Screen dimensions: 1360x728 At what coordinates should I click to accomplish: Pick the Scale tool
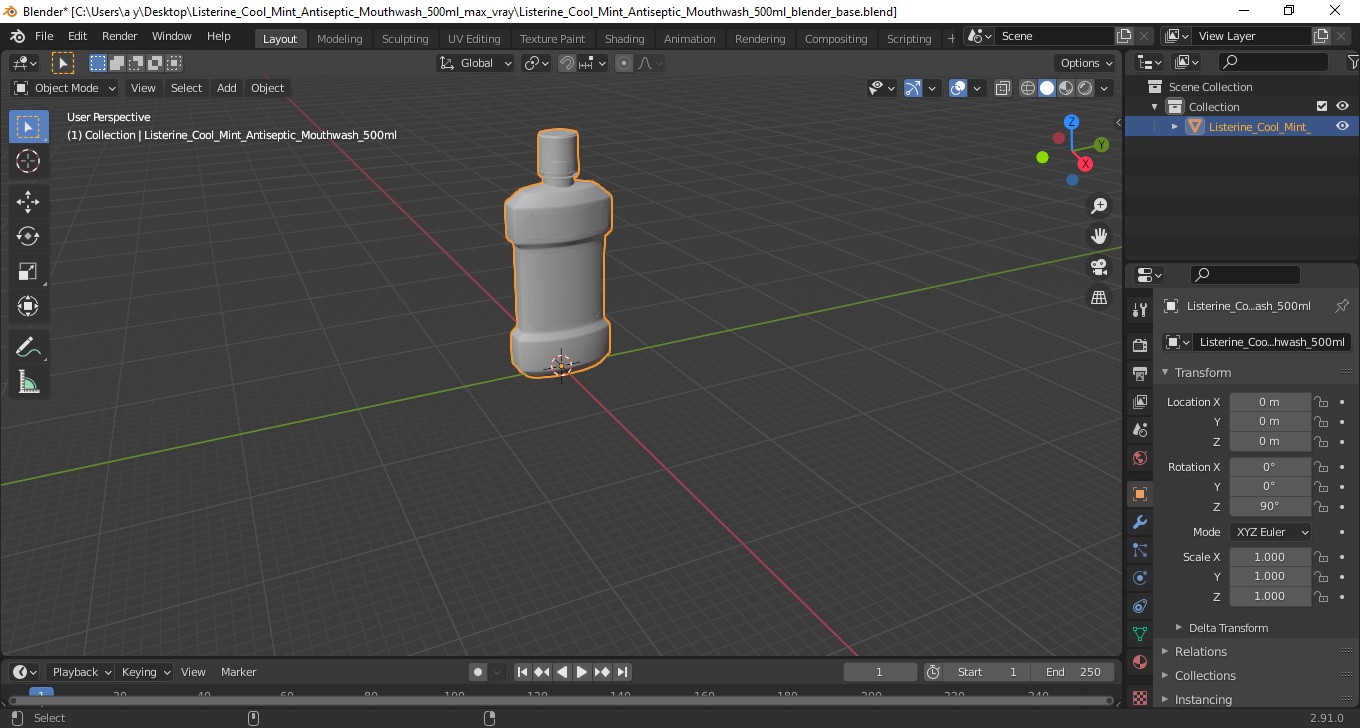click(28, 271)
